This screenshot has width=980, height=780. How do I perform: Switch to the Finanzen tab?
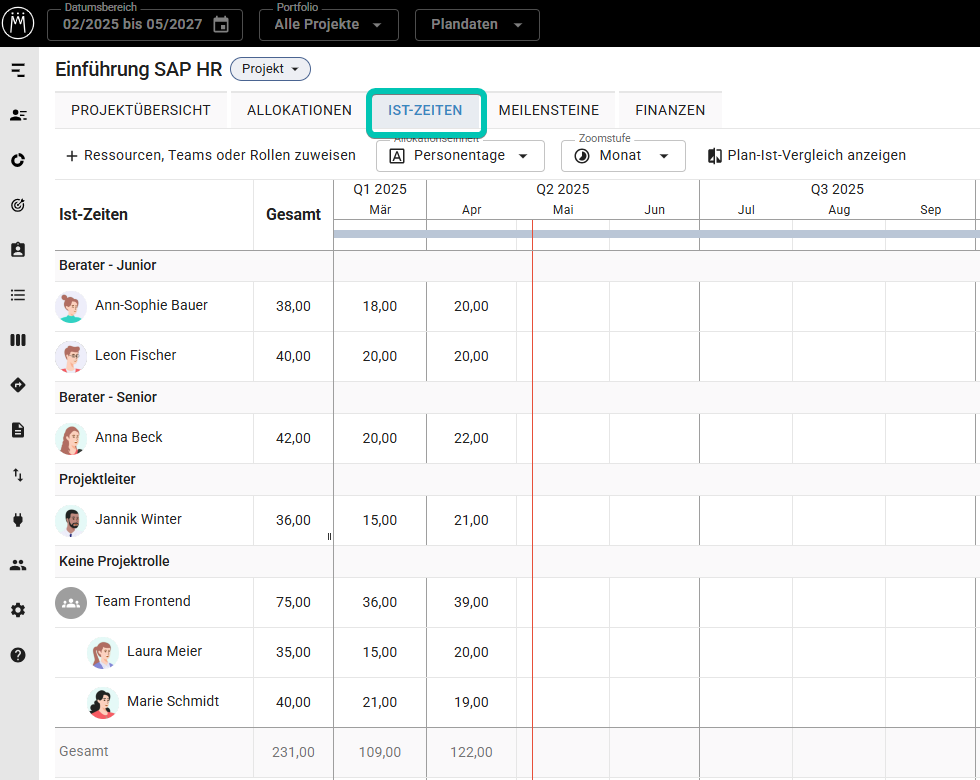670,110
